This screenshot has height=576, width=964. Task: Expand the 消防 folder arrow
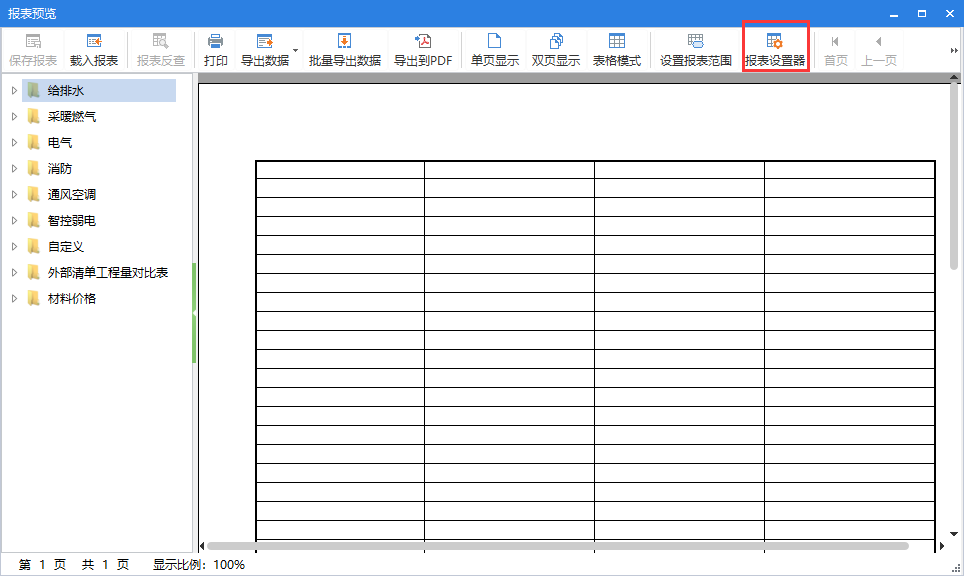pos(14,169)
